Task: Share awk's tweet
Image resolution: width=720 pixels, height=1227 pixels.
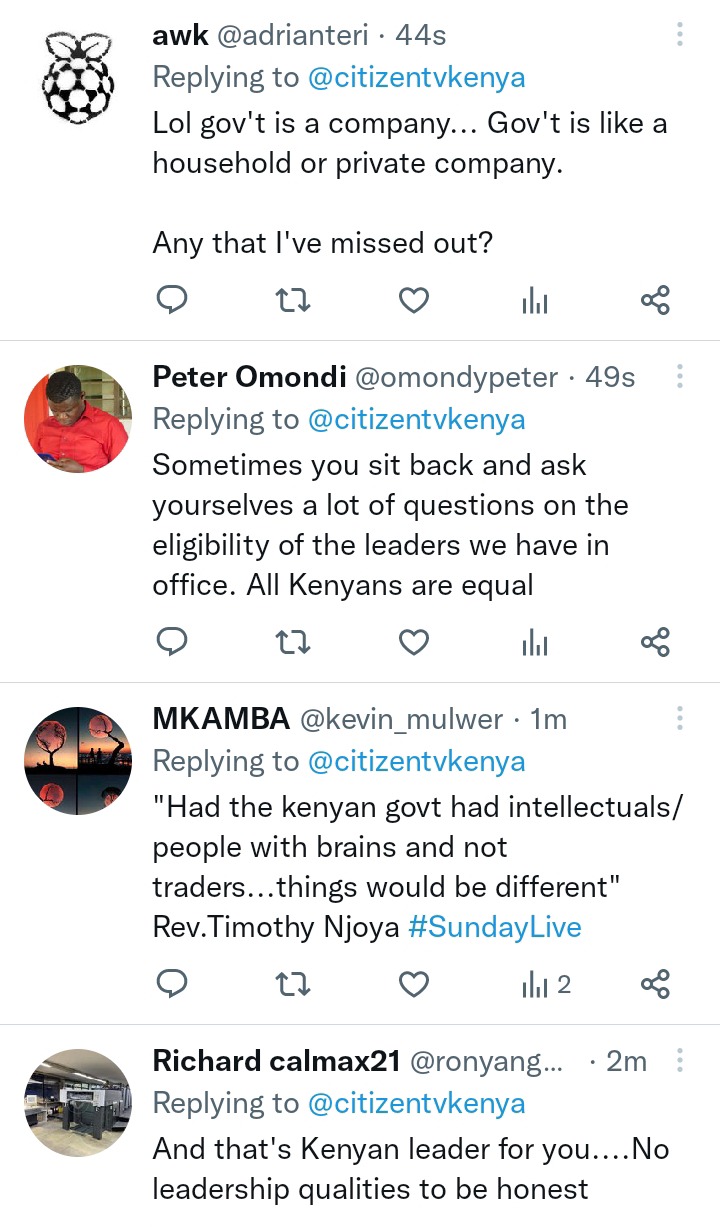Action: pos(655,300)
